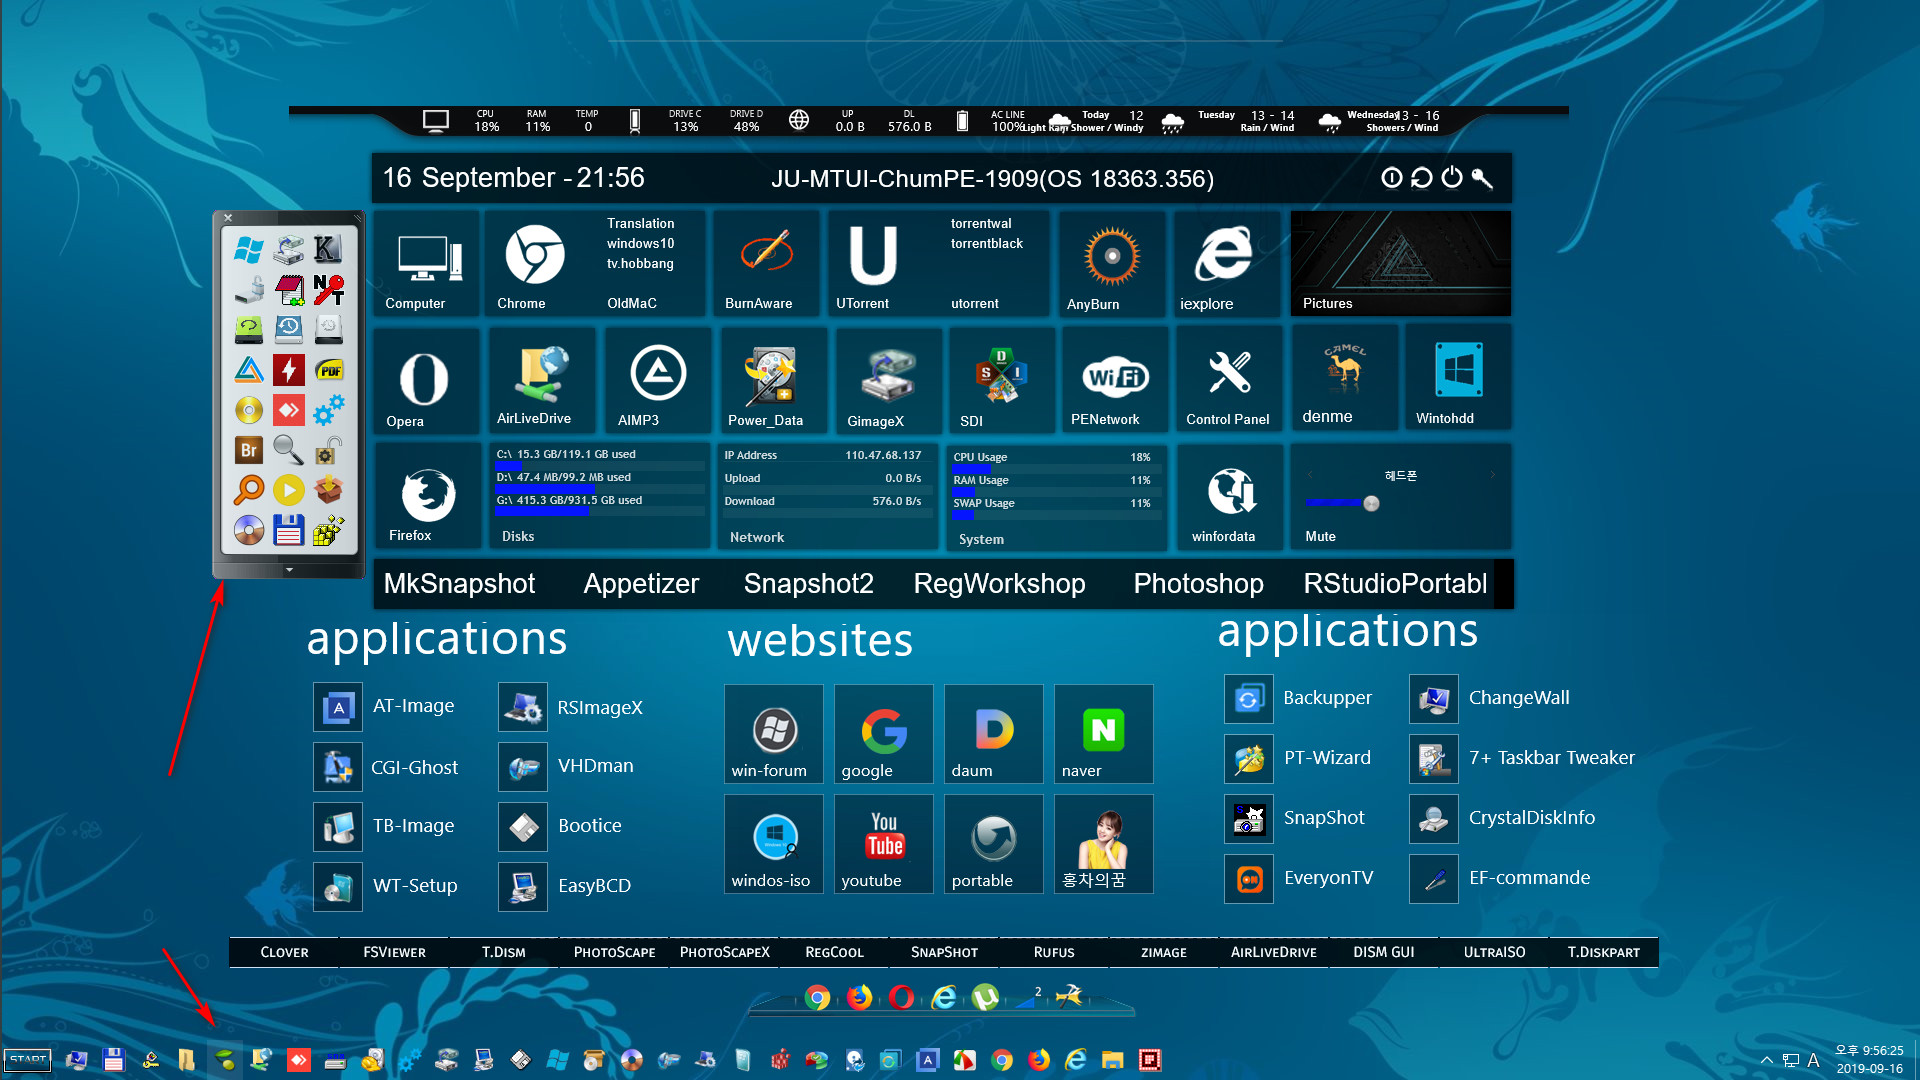Click the T.DISKPART button
The height and width of the screenshot is (1080, 1920).
[1604, 953]
